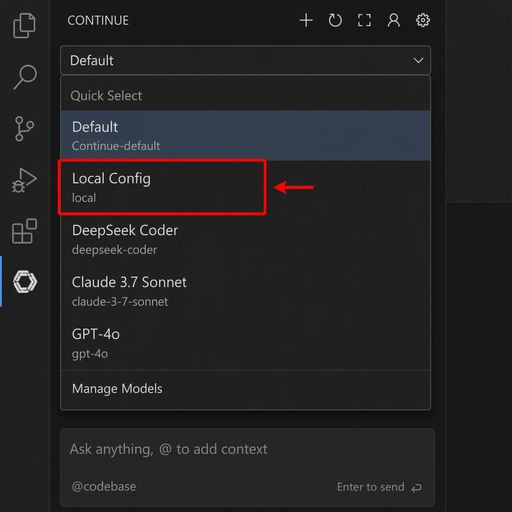The height and width of the screenshot is (512, 512).
Task: Click the Continue hexagon icon in sidebar
Action: [25, 282]
